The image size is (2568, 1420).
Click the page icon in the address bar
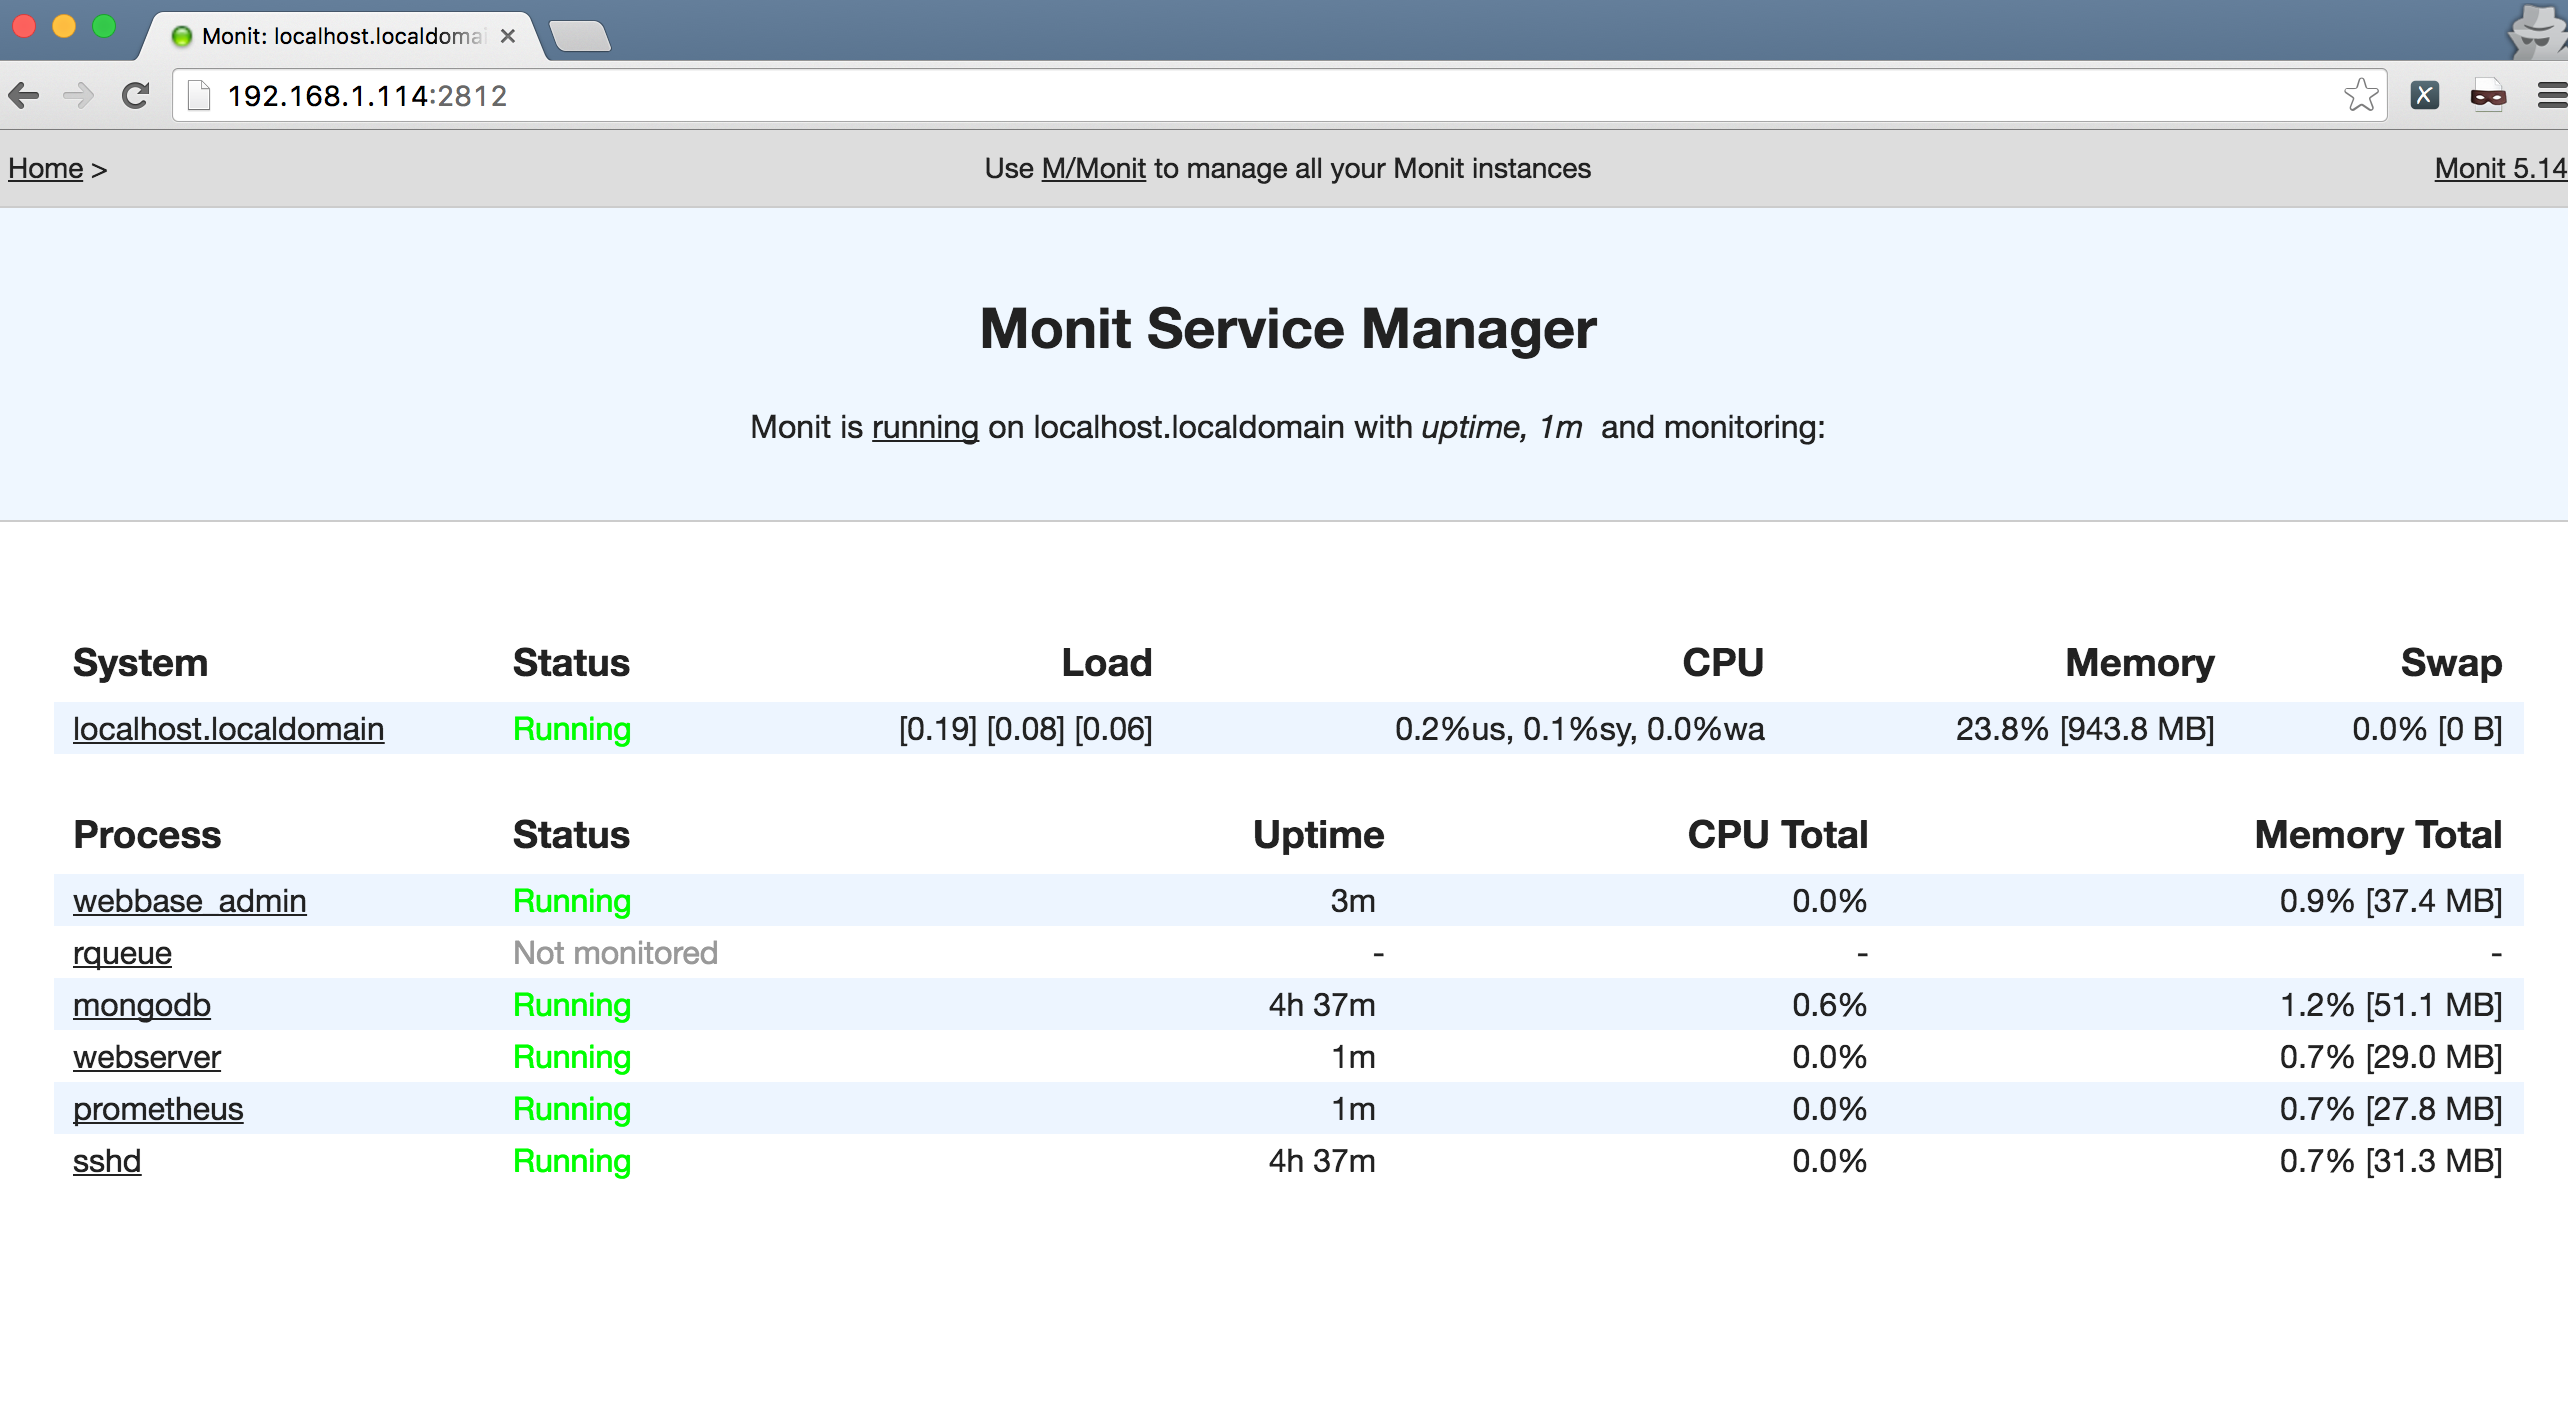pos(199,95)
